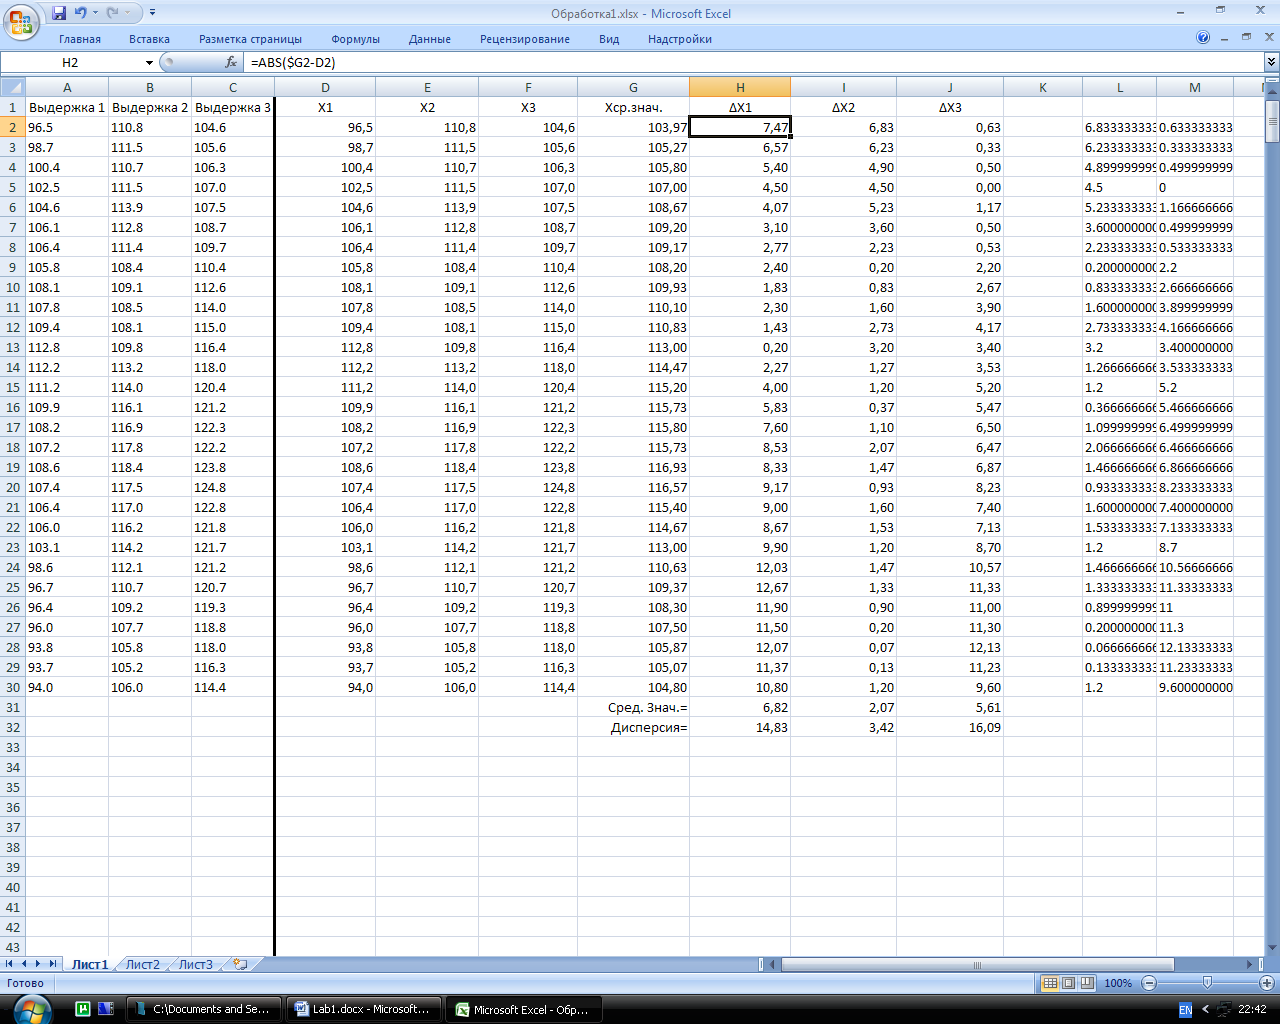1280x1024 pixels.
Task: Zoom out with the minus button
Action: pos(1149,983)
